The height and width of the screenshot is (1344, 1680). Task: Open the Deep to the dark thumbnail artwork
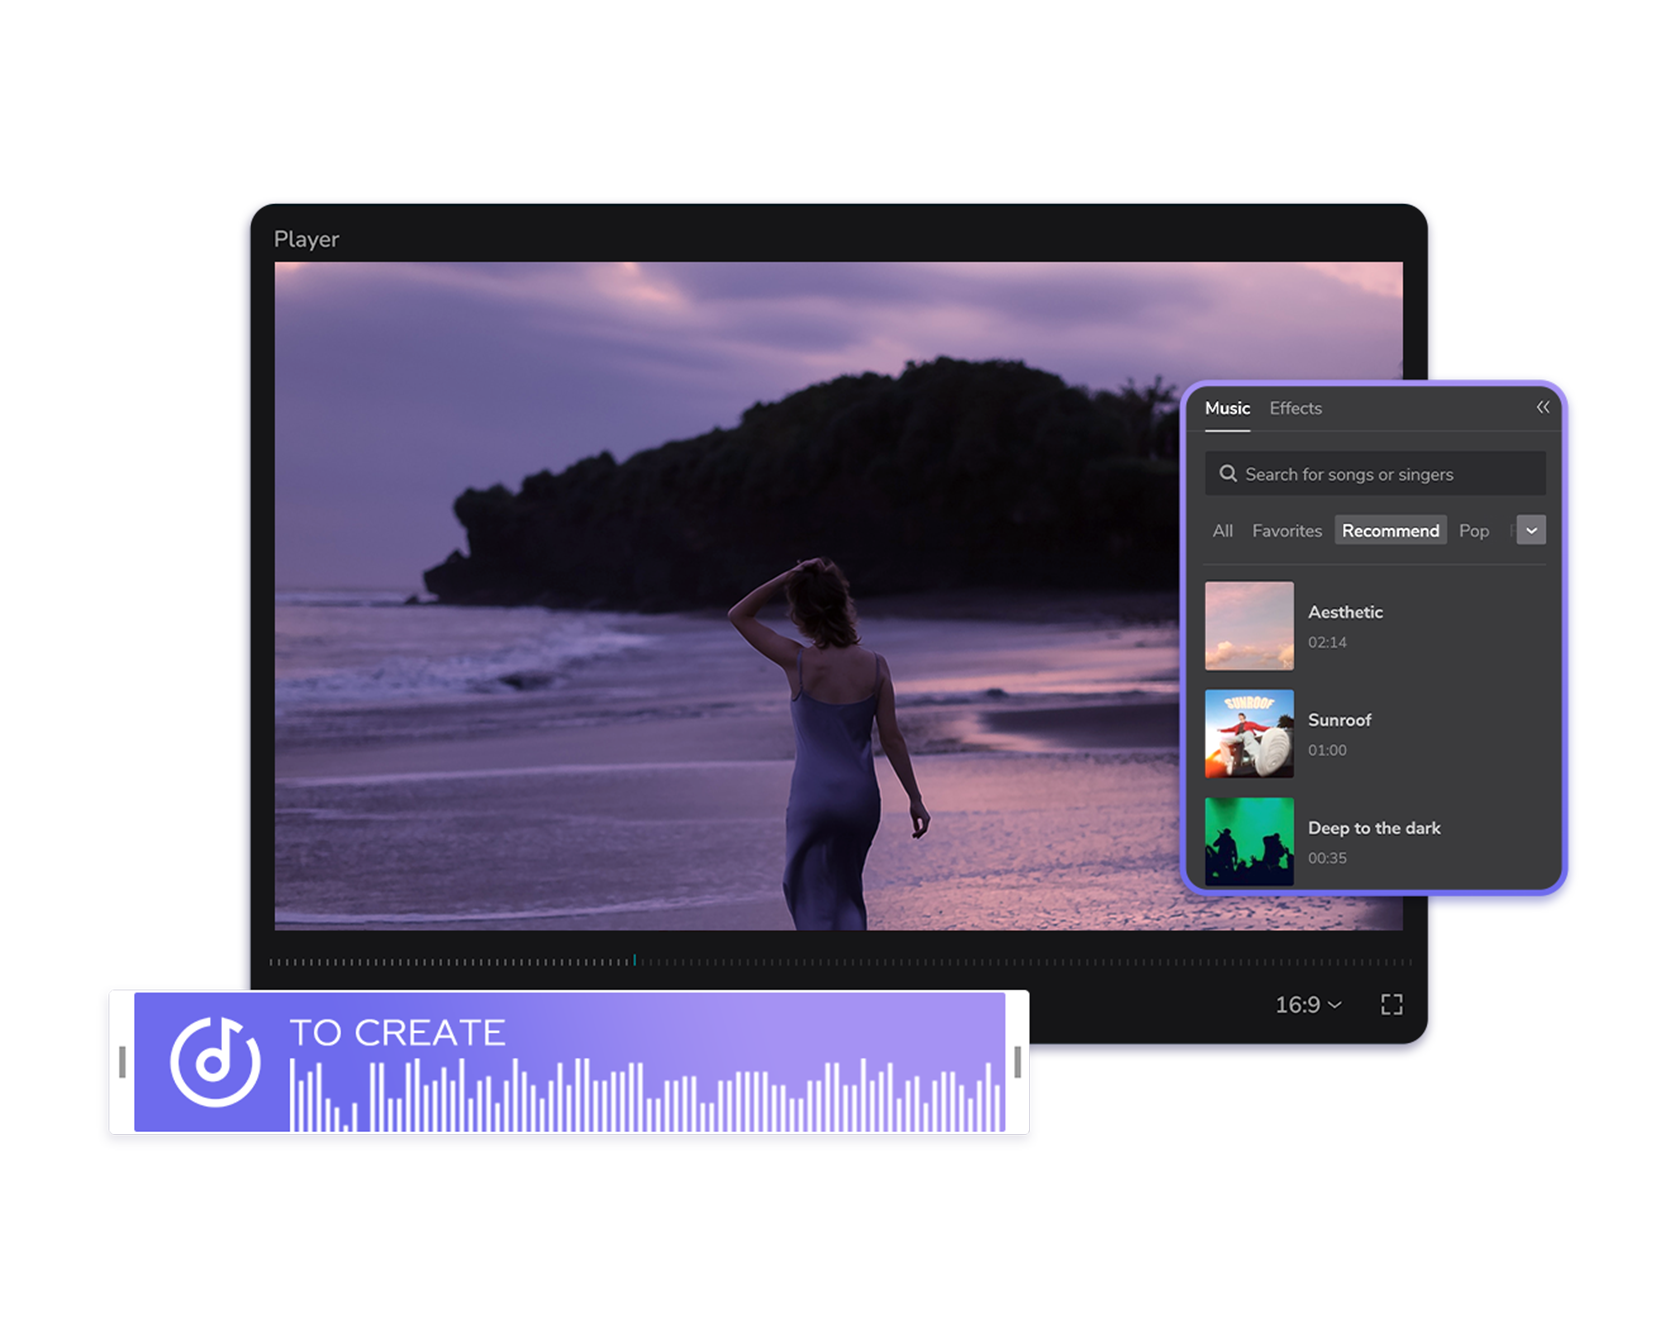coord(1249,842)
